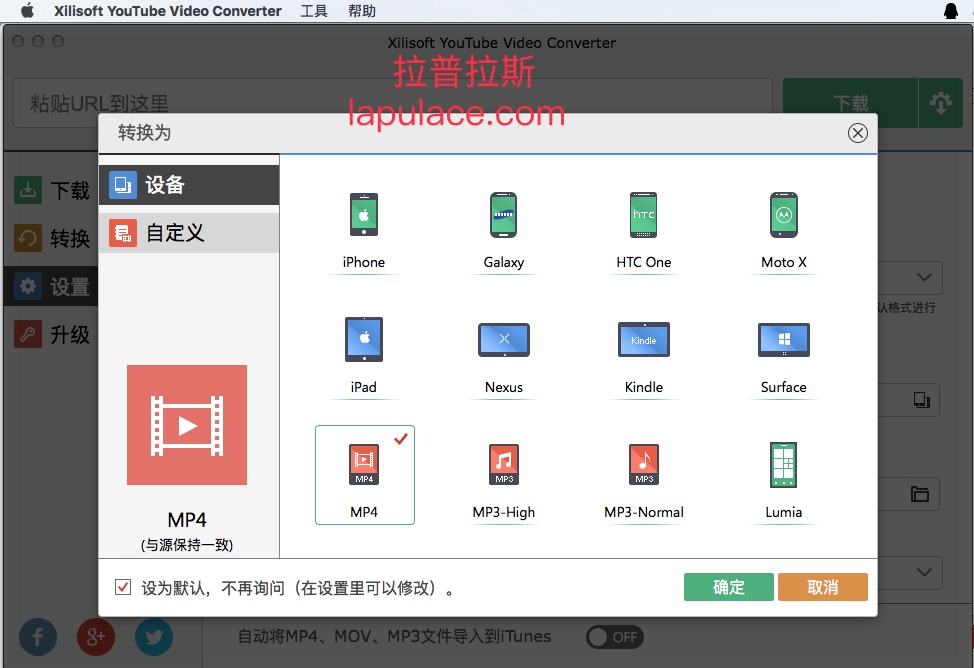Click the device profile icon in settings
The image size is (974, 668).
921,400
